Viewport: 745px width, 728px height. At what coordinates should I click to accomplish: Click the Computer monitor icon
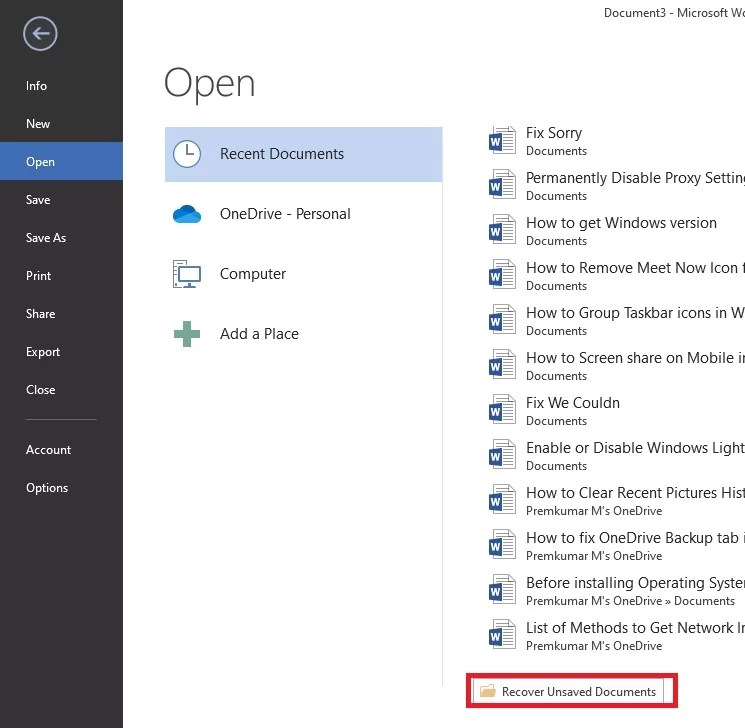coord(187,274)
